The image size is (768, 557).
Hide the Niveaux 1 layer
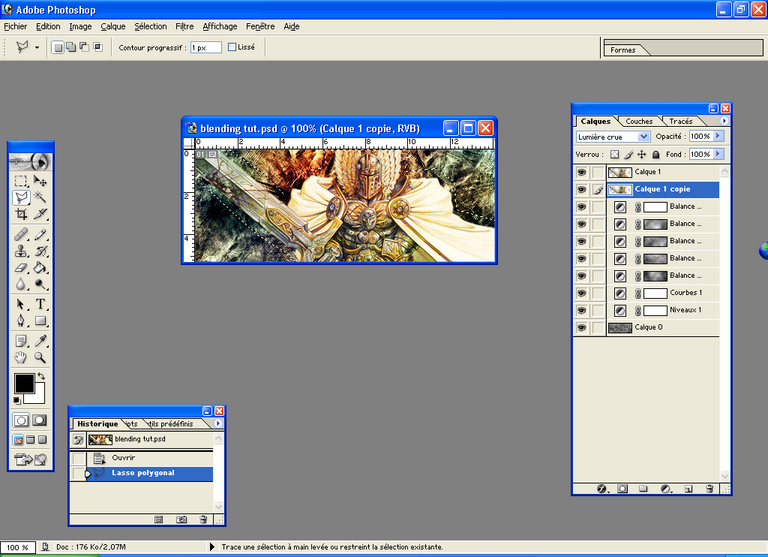click(581, 310)
